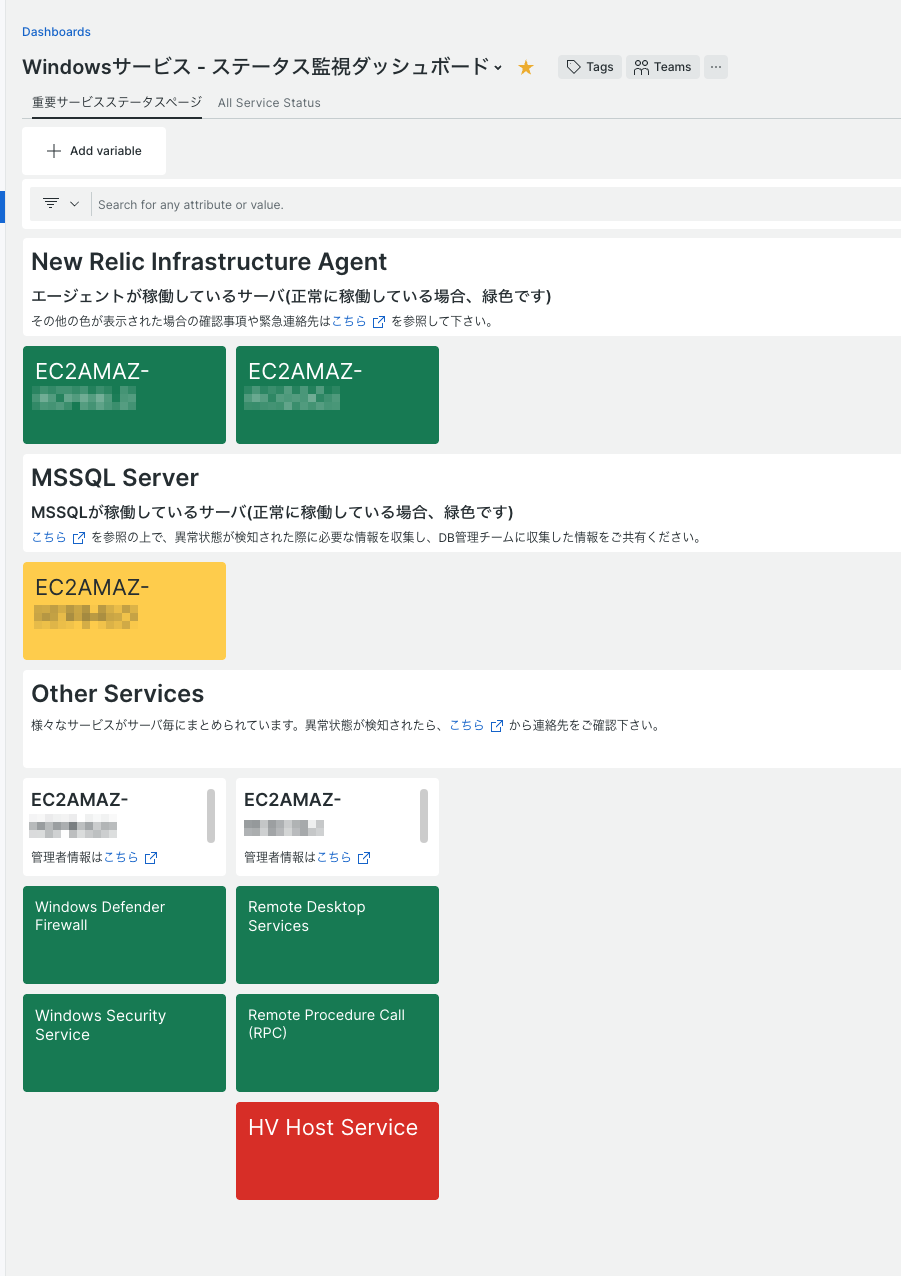
Task: Select the red HV Host Service tile
Action: [x=337, y=1151]
